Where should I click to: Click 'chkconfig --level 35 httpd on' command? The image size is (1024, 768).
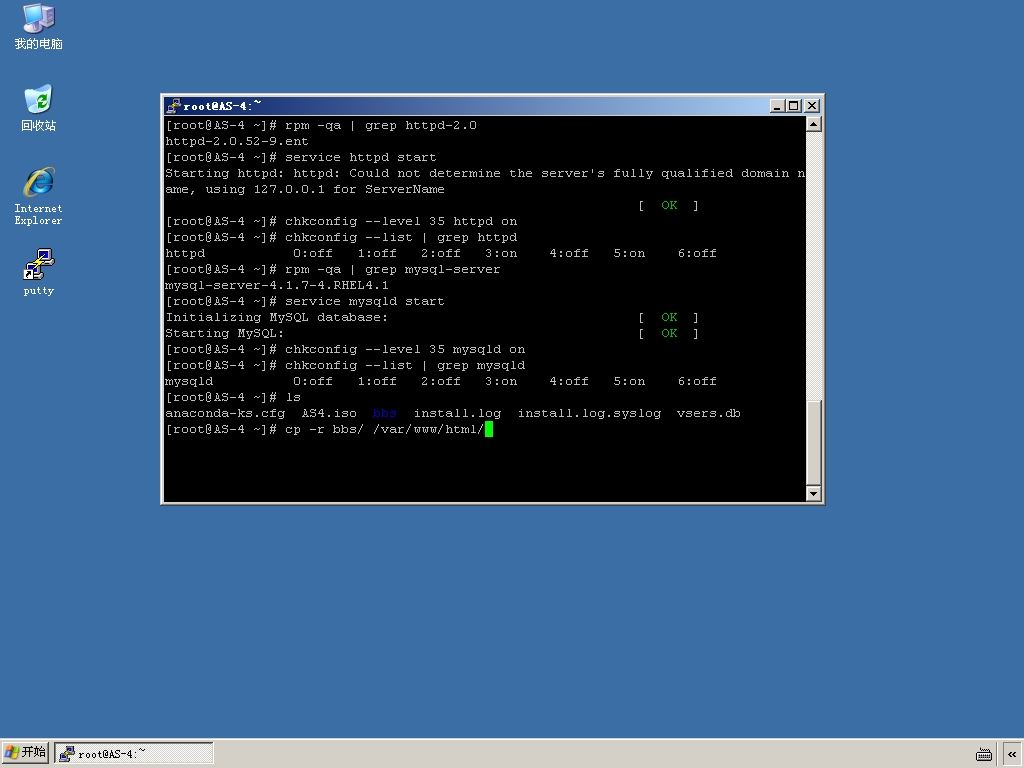401,221
